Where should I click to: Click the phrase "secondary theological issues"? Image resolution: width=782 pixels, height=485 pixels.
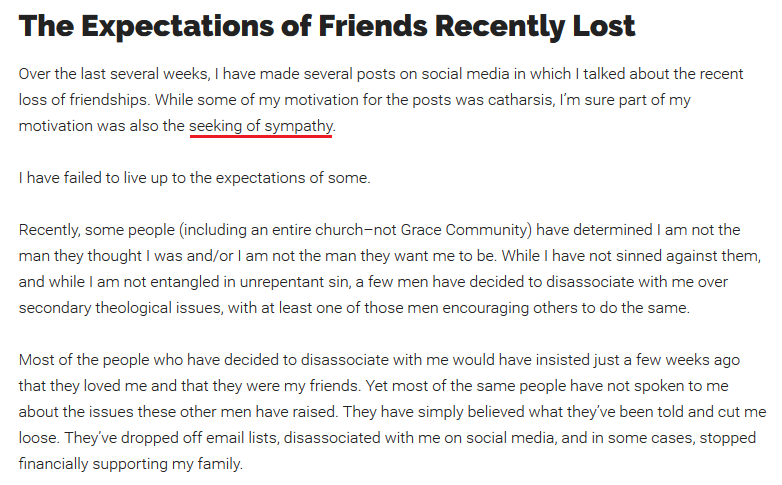120,307
